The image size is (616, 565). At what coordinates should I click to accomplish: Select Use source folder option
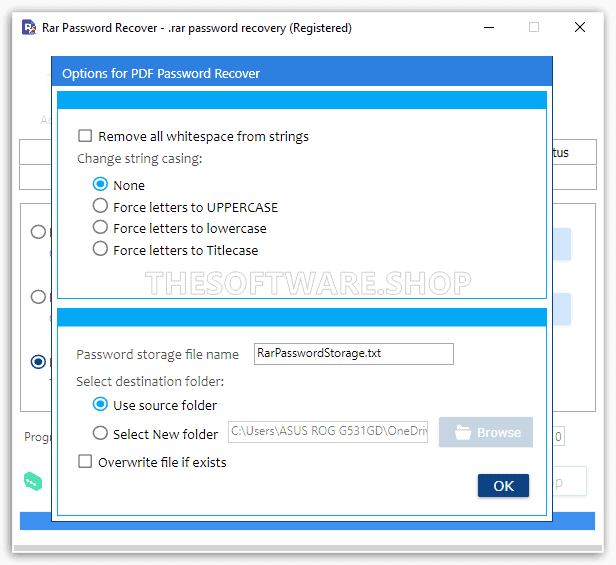click(x=100, y=405)
